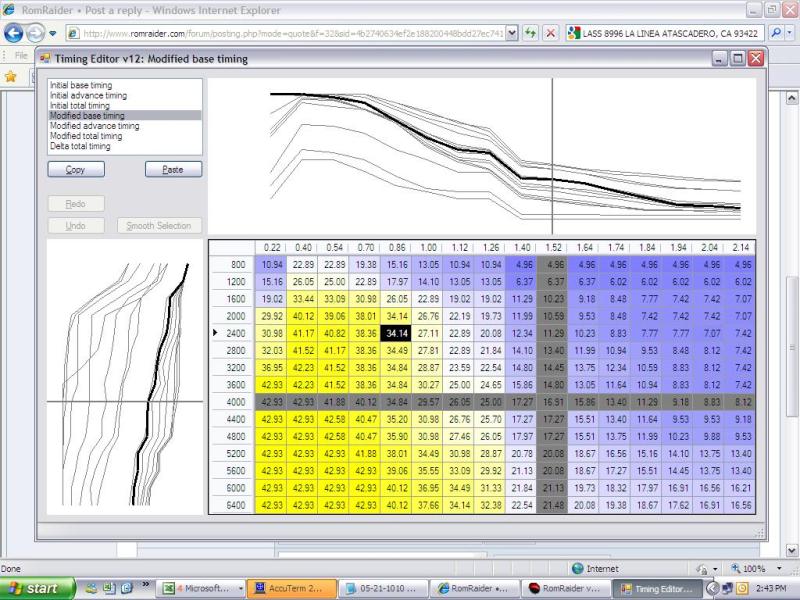Viewport: 800px width, 600px height.
Task: Switch to AccuTerm in the taskbar
Action: point(292,588)
